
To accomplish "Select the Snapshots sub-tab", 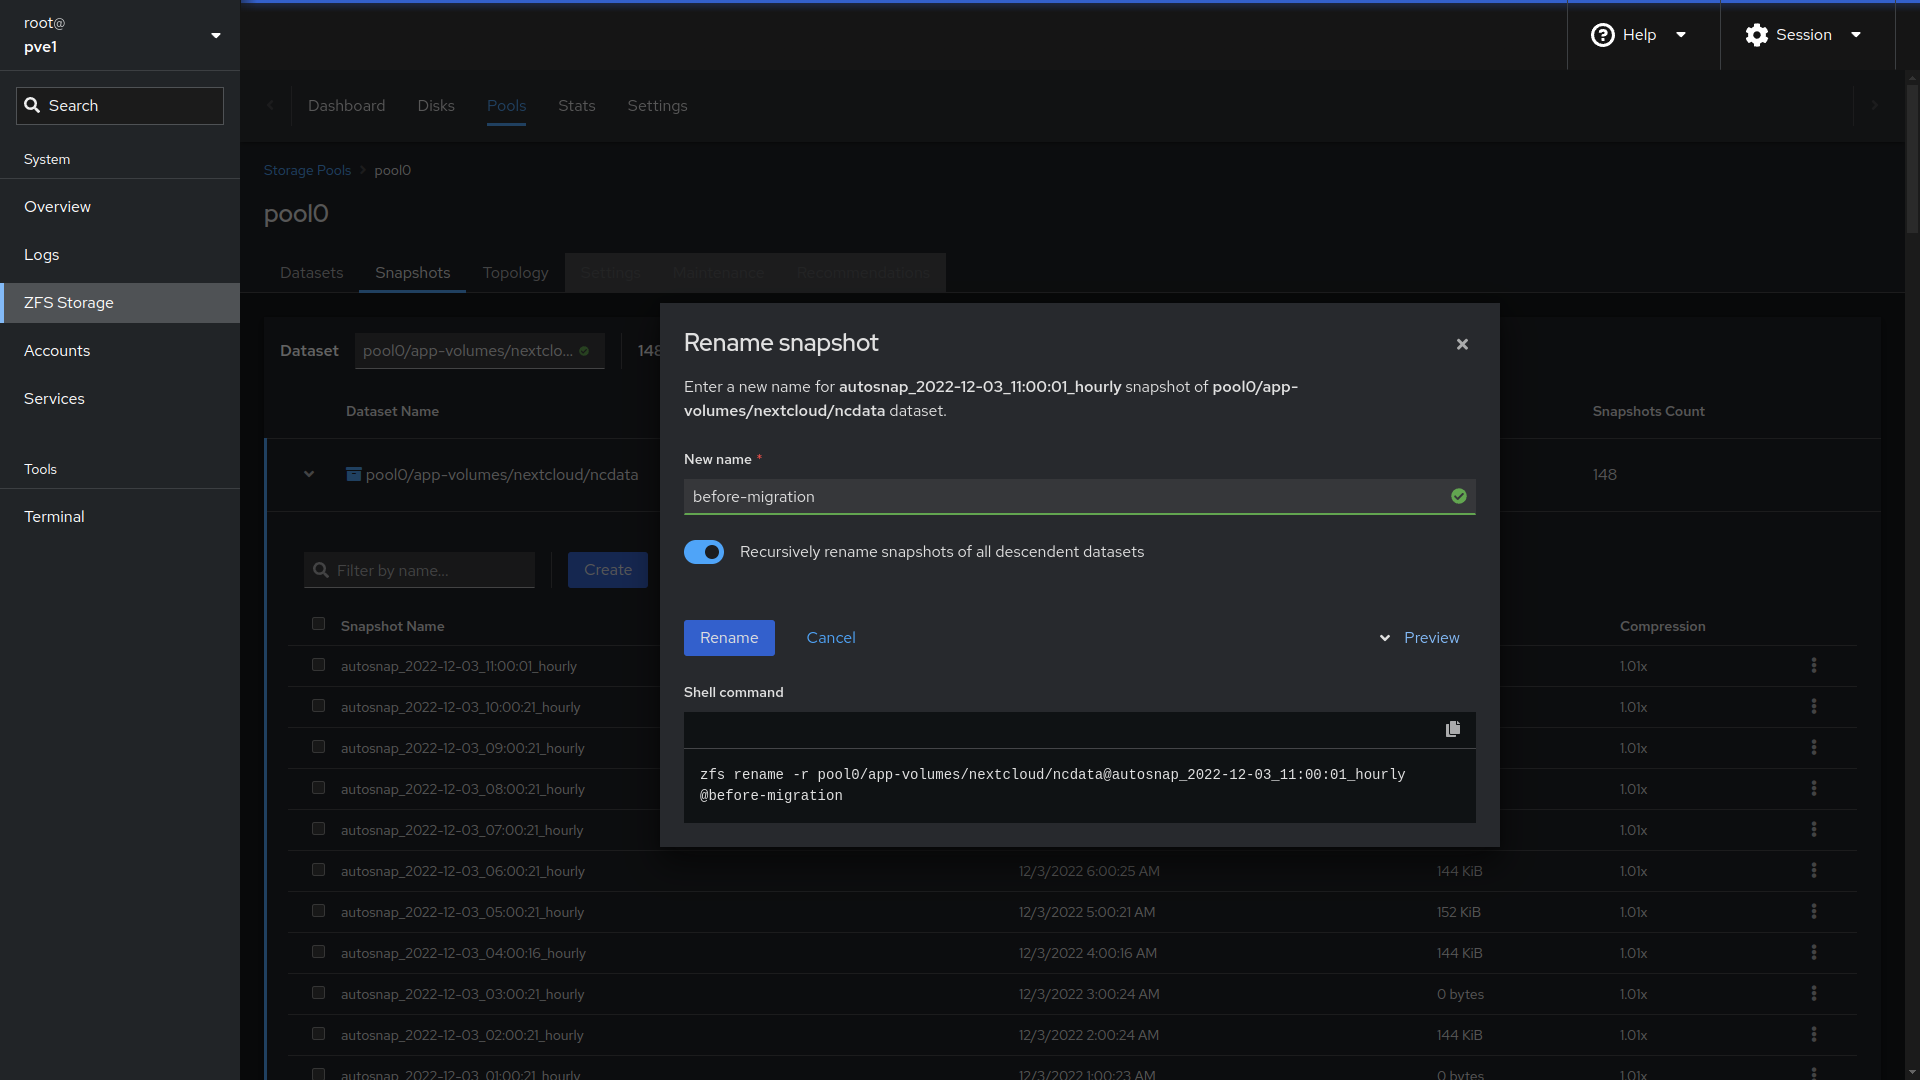I will [x=412, y=273].
